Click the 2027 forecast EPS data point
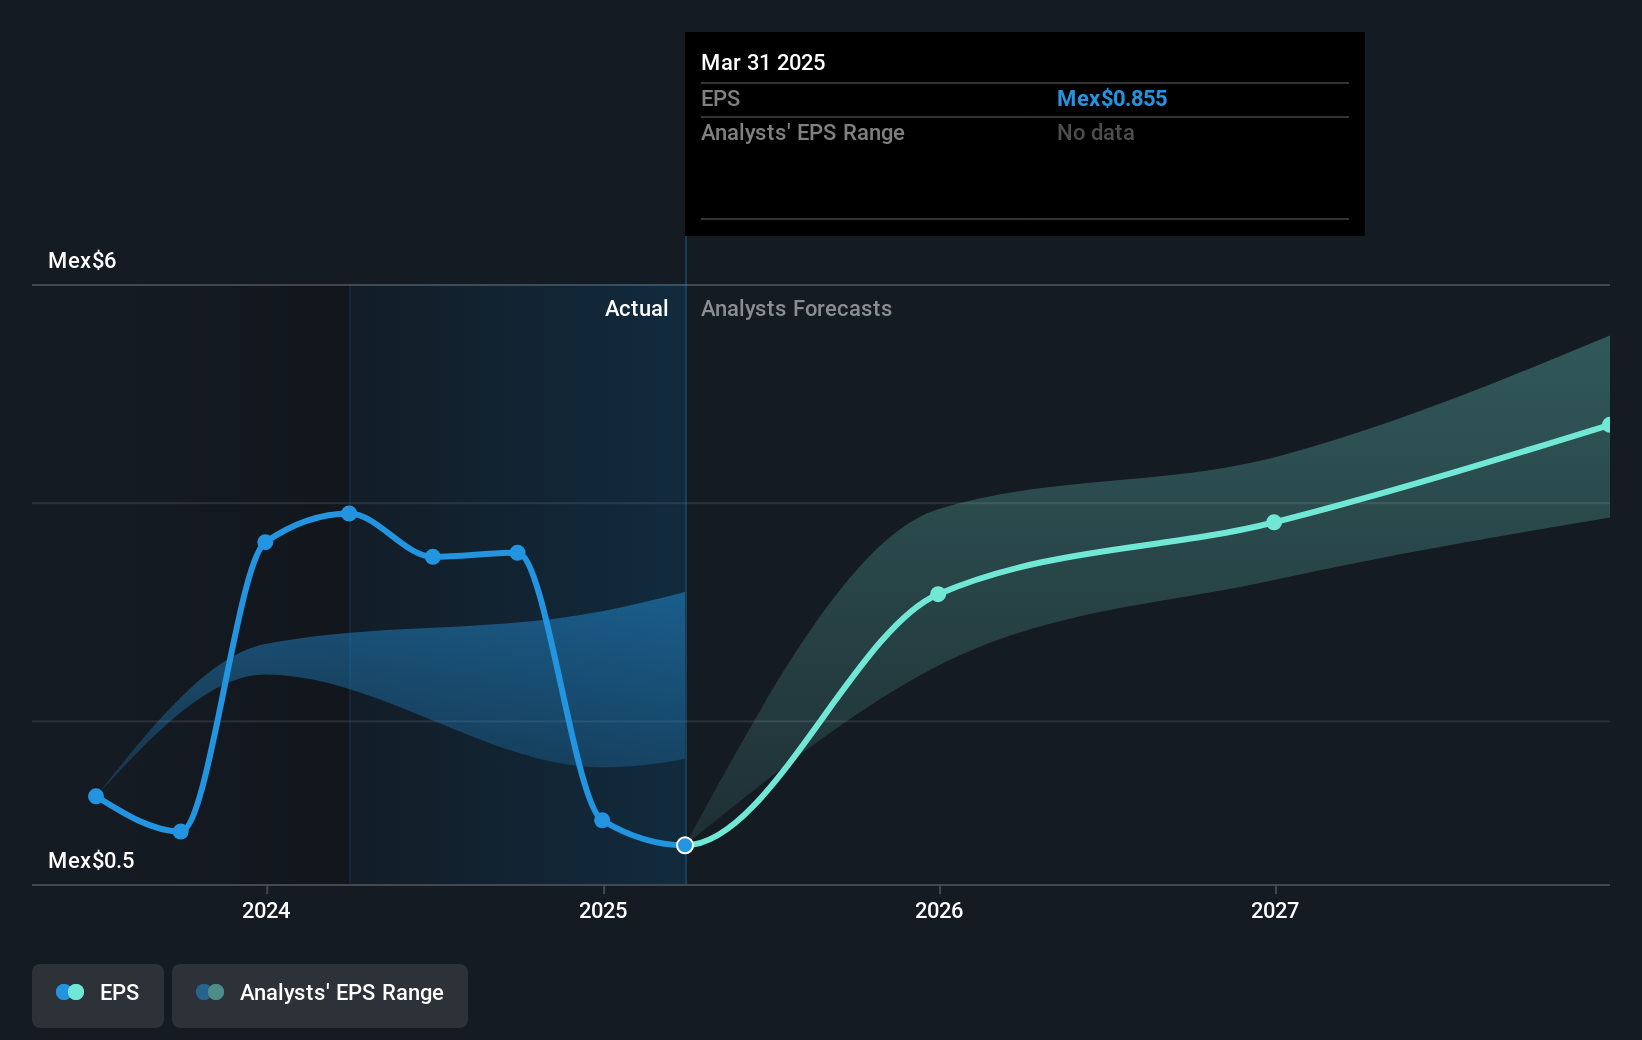This screenshot has width=1642, height=1040. (x=1274, y=522)
